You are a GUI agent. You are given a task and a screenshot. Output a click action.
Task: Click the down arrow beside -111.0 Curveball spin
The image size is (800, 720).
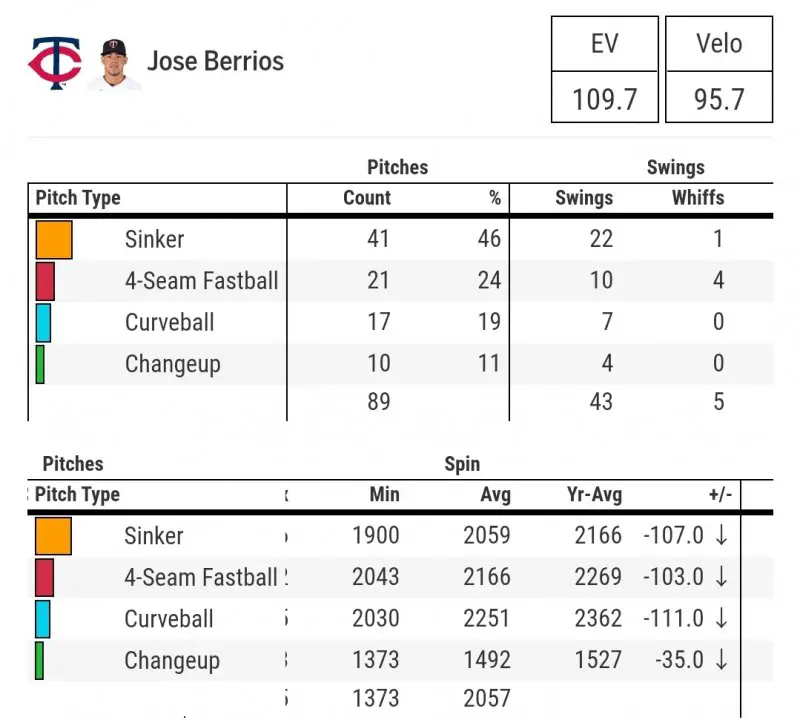(721, 619)
